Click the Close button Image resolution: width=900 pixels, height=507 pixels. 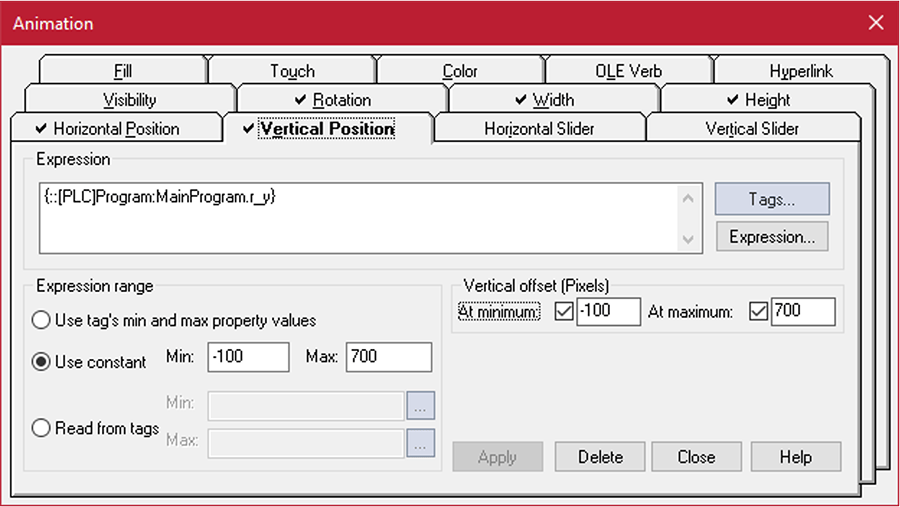click(696, 457)
